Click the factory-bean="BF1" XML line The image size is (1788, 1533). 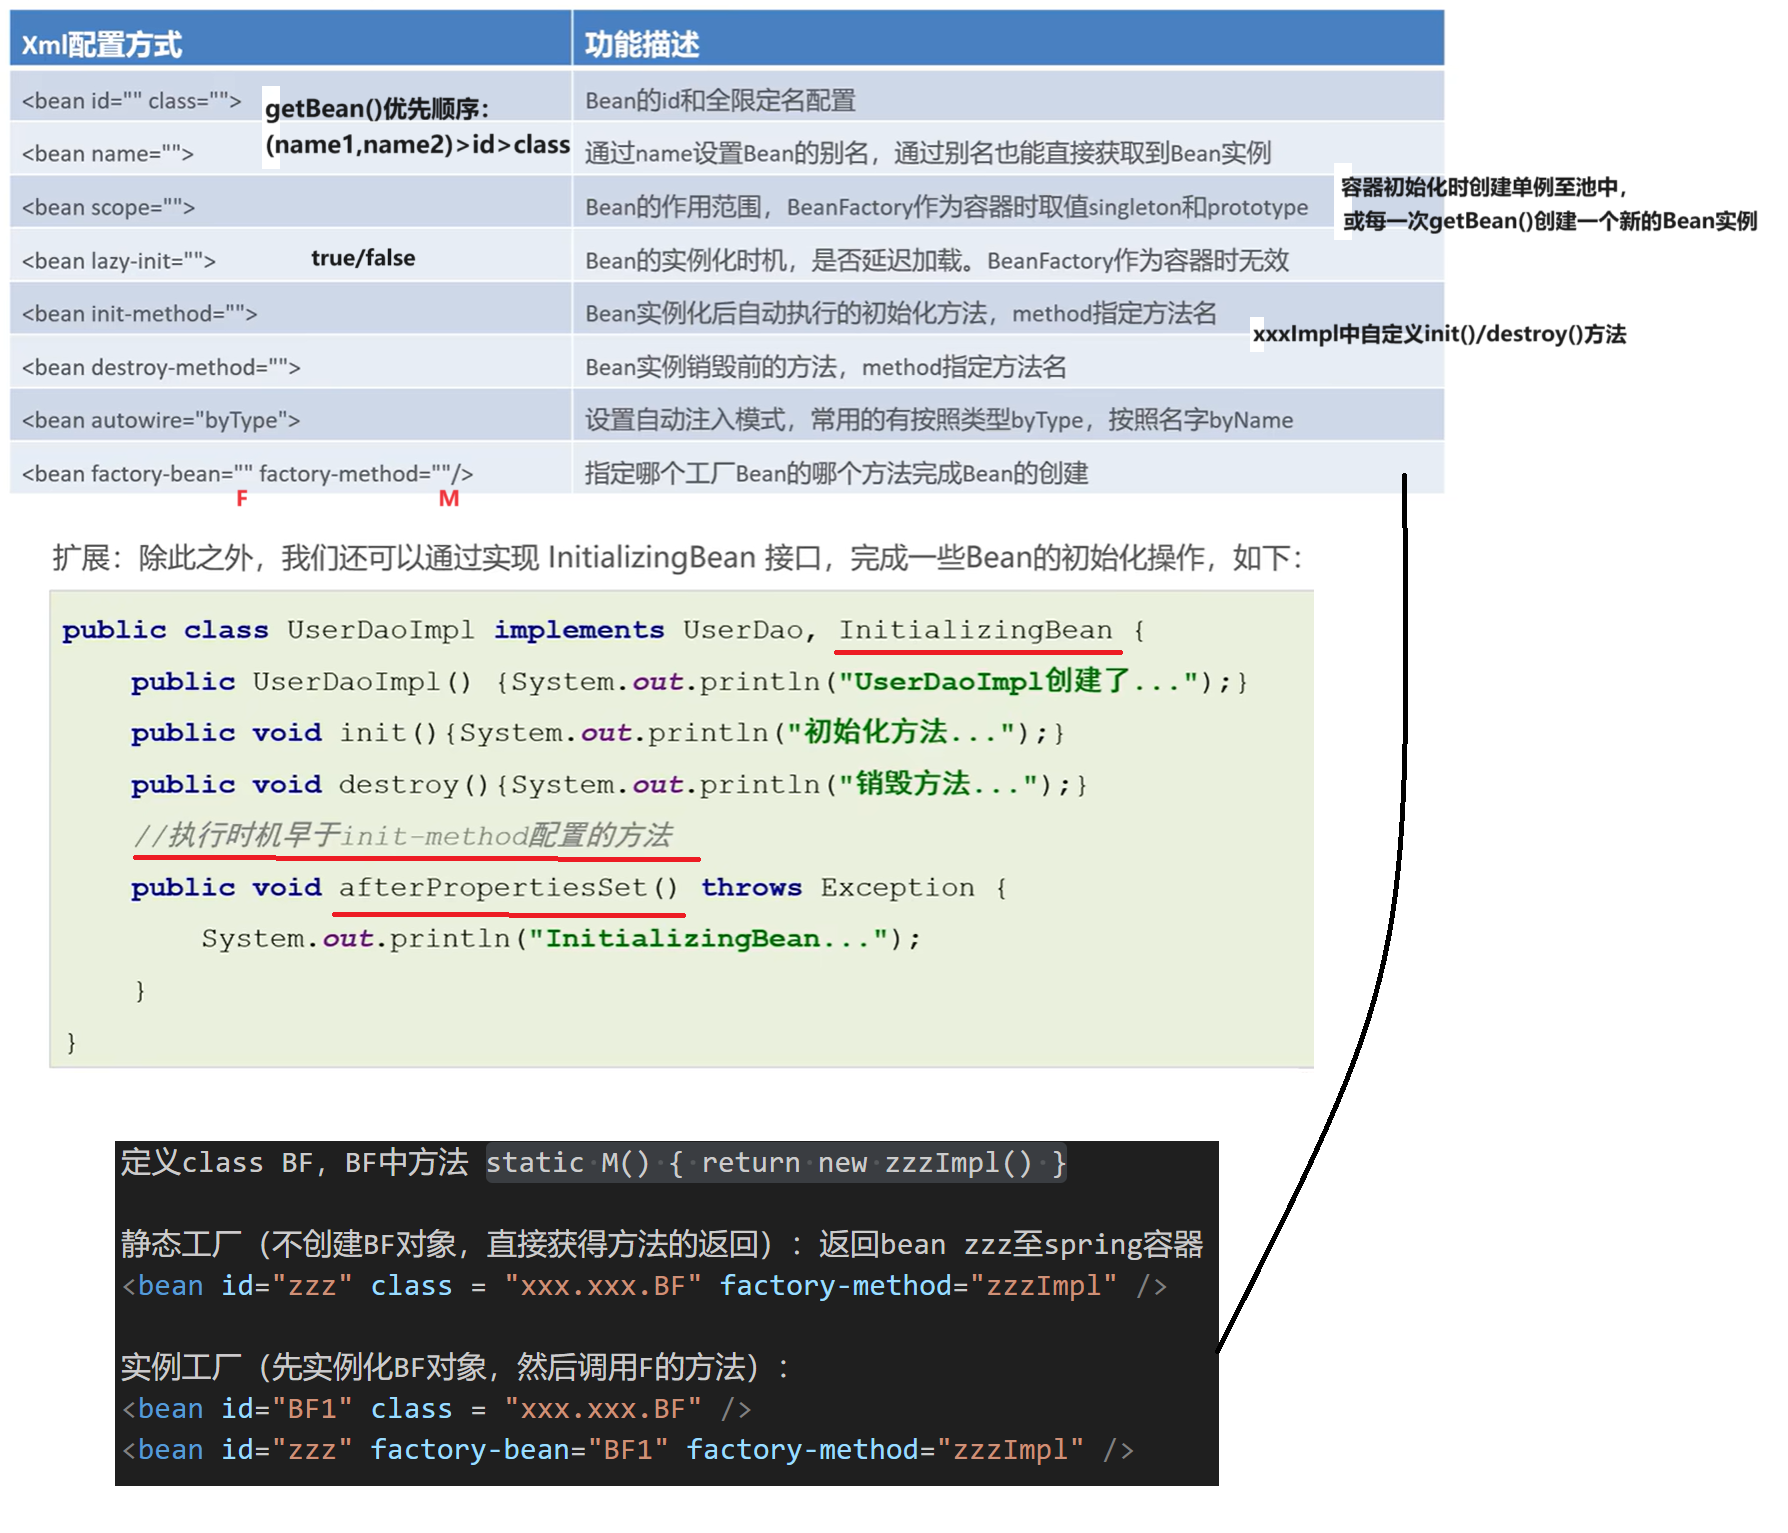click(628, 1449)
